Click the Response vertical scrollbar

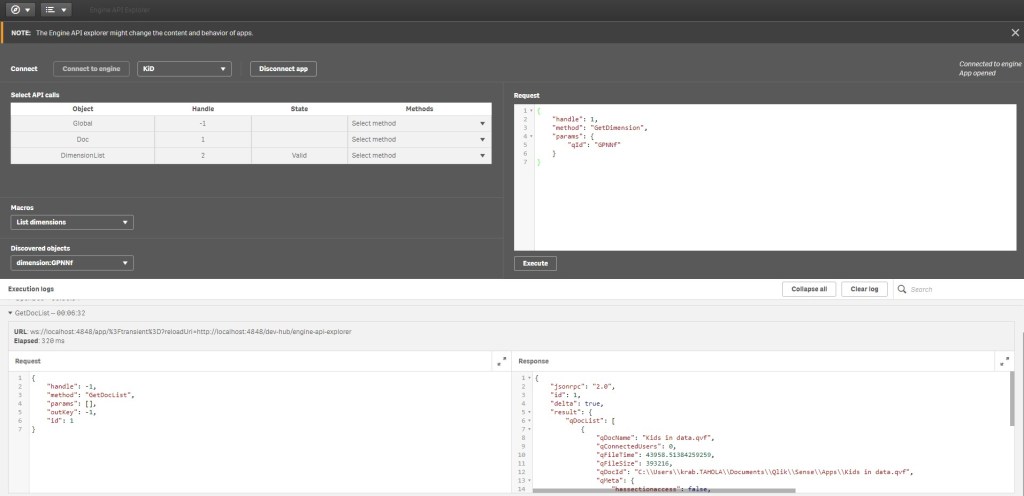coord(1012,398)
